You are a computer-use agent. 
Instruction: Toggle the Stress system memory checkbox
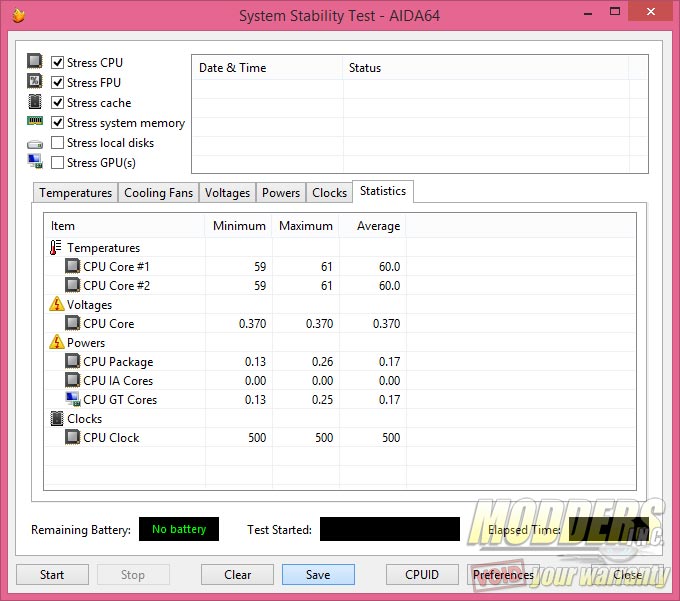coord(58,123)
